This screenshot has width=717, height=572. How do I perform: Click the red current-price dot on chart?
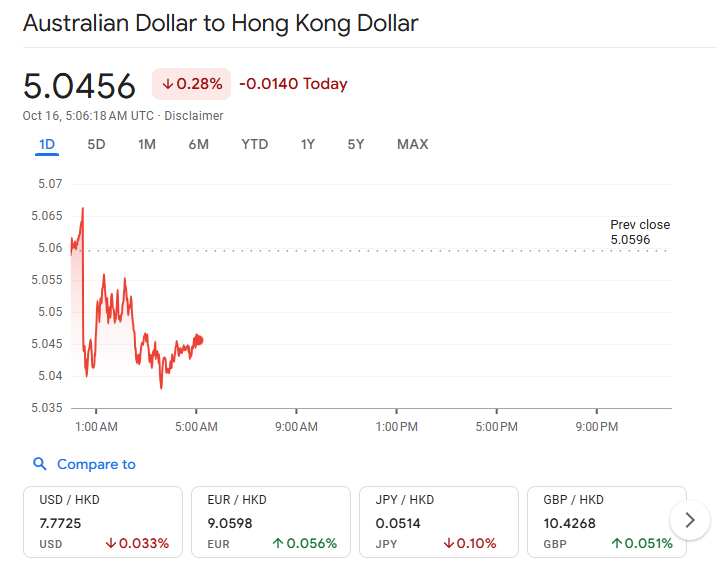tap(199, 340)
